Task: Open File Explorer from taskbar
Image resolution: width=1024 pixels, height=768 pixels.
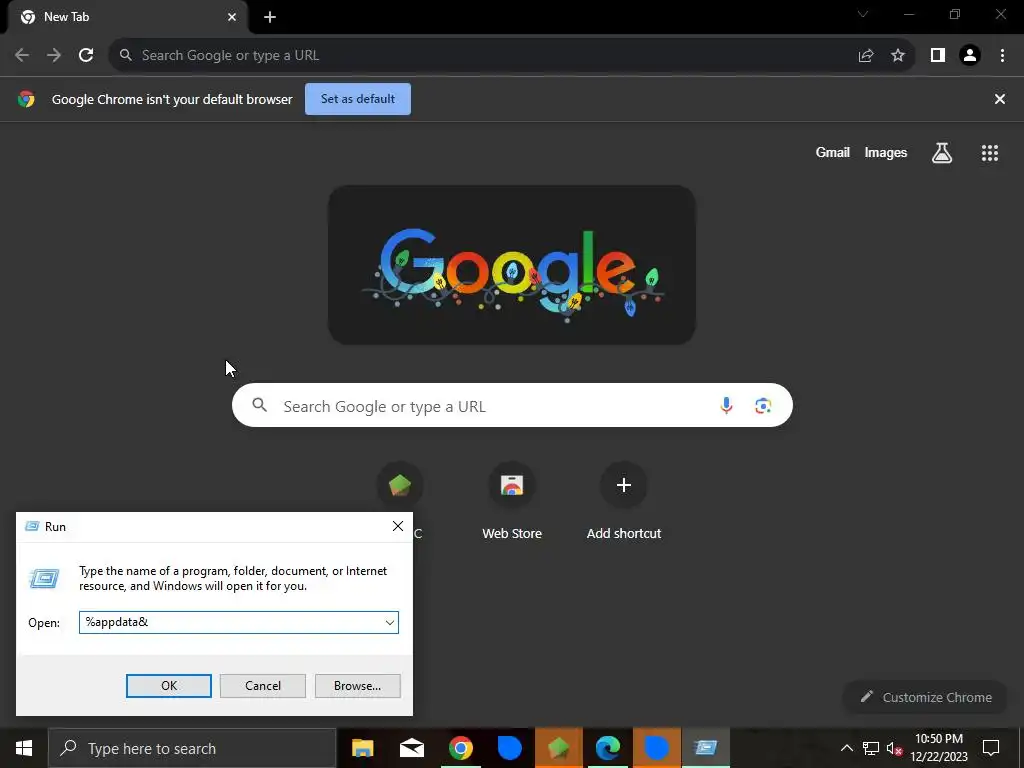Action: click(362, 748)
